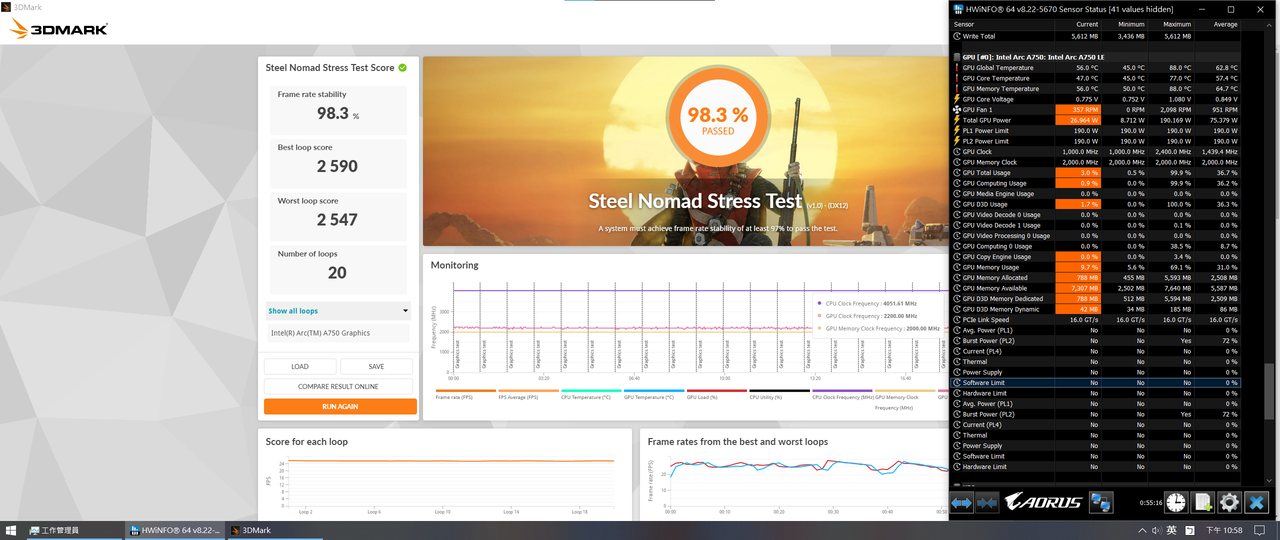Click thermometer icon of GPU Memory Temperature
This screenshot has height=540, width=1280.
(x=957, y=89)
